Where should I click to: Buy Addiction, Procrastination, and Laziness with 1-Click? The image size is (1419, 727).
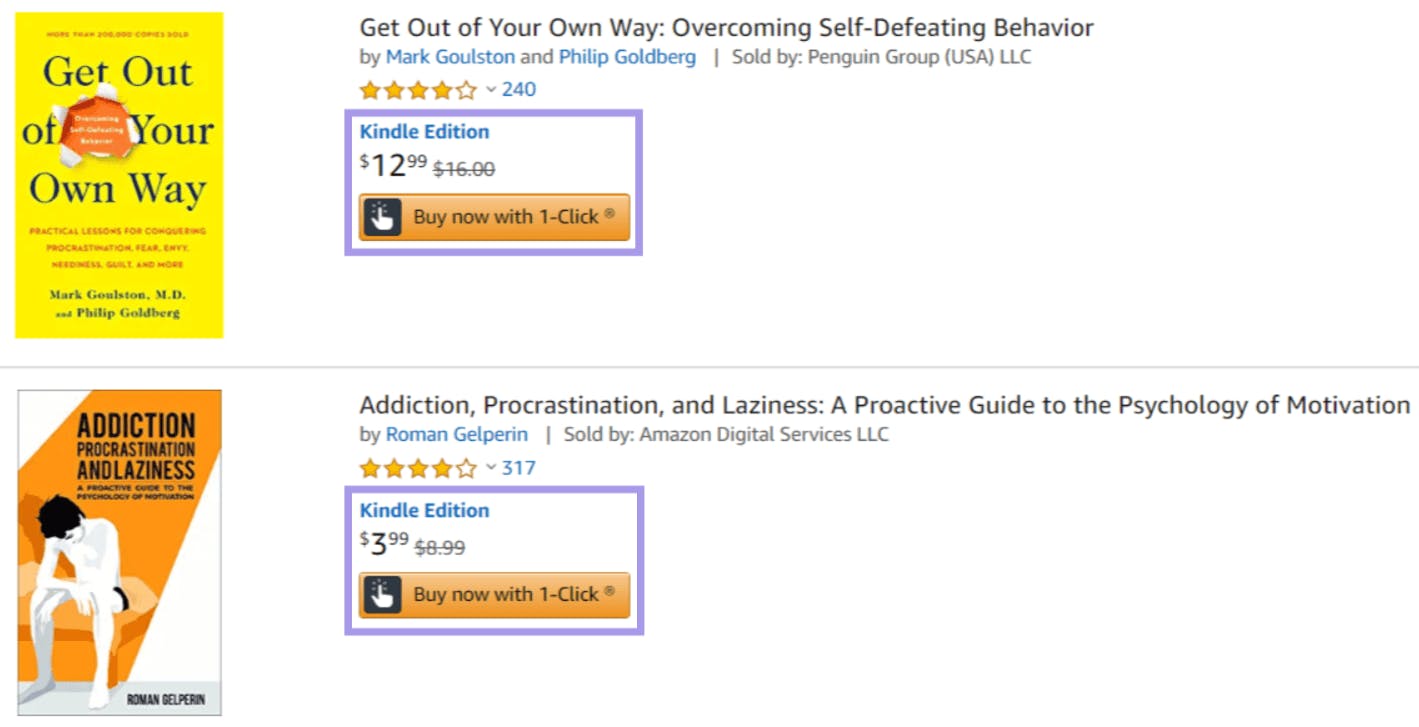tap(495, 595)
